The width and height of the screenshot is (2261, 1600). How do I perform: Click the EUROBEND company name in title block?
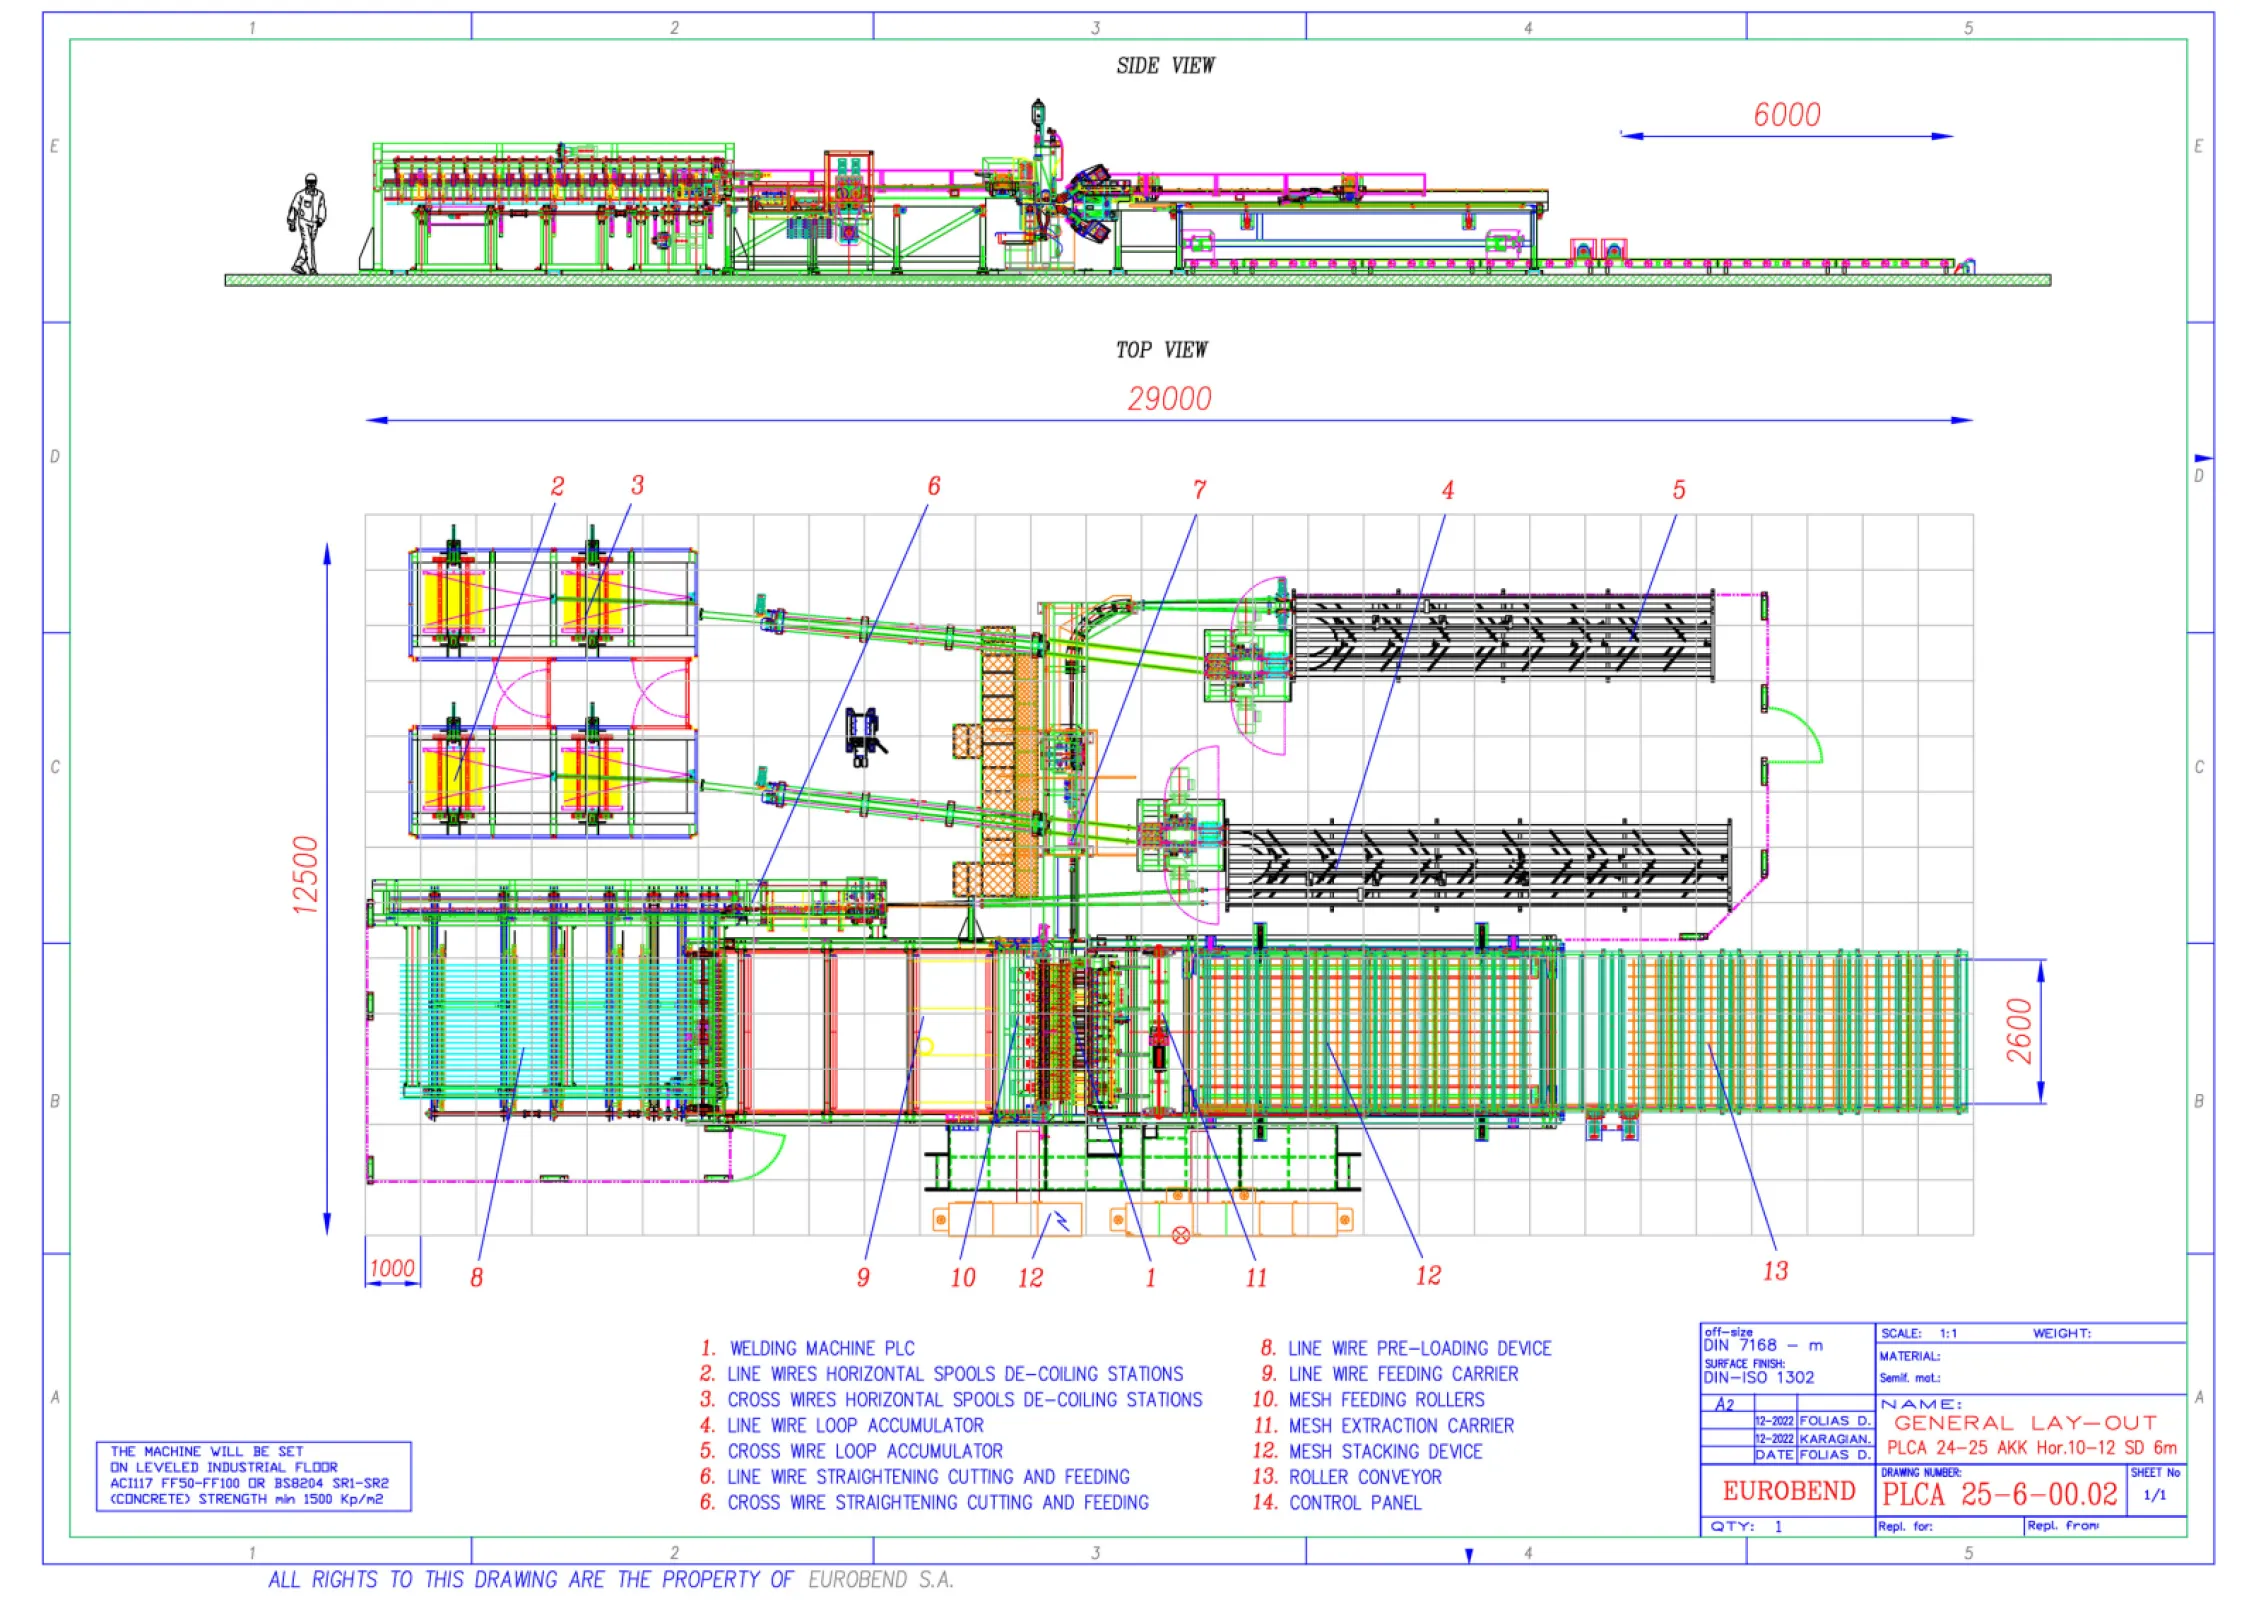(1788, 1491)
